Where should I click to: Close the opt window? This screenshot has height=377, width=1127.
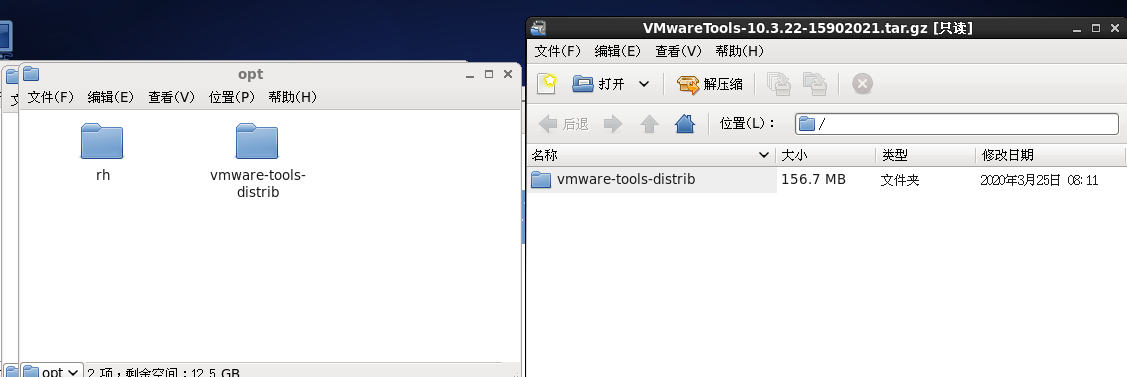coord(508,74)
